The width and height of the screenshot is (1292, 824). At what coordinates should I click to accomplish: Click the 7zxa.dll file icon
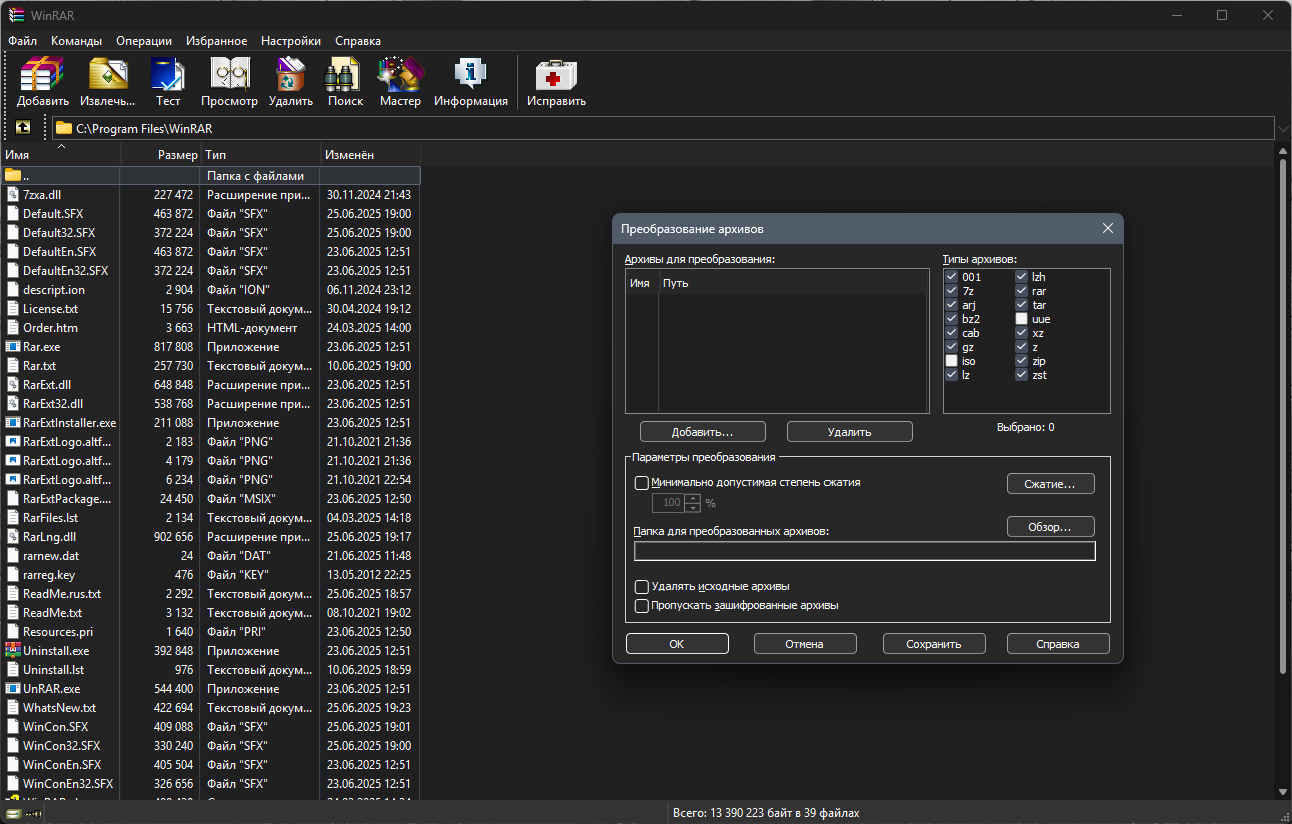pyautogui.click(x=13, y=195)
